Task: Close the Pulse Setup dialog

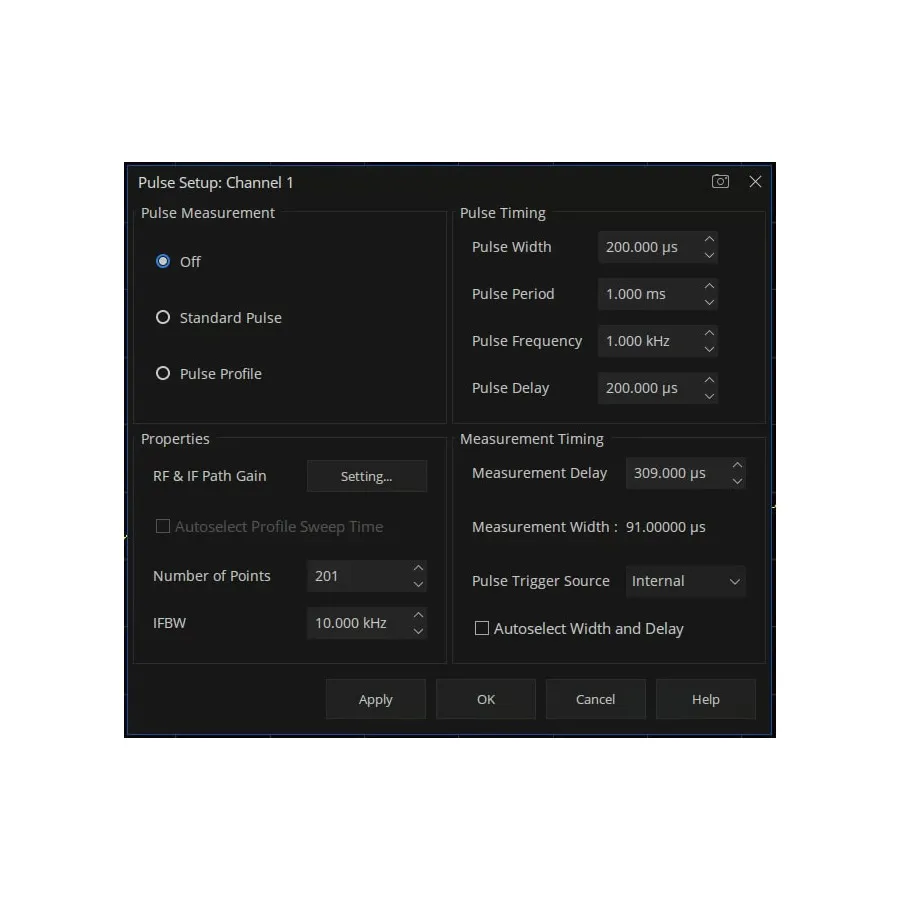Action: pyautogui.click(x=755, y=181)
